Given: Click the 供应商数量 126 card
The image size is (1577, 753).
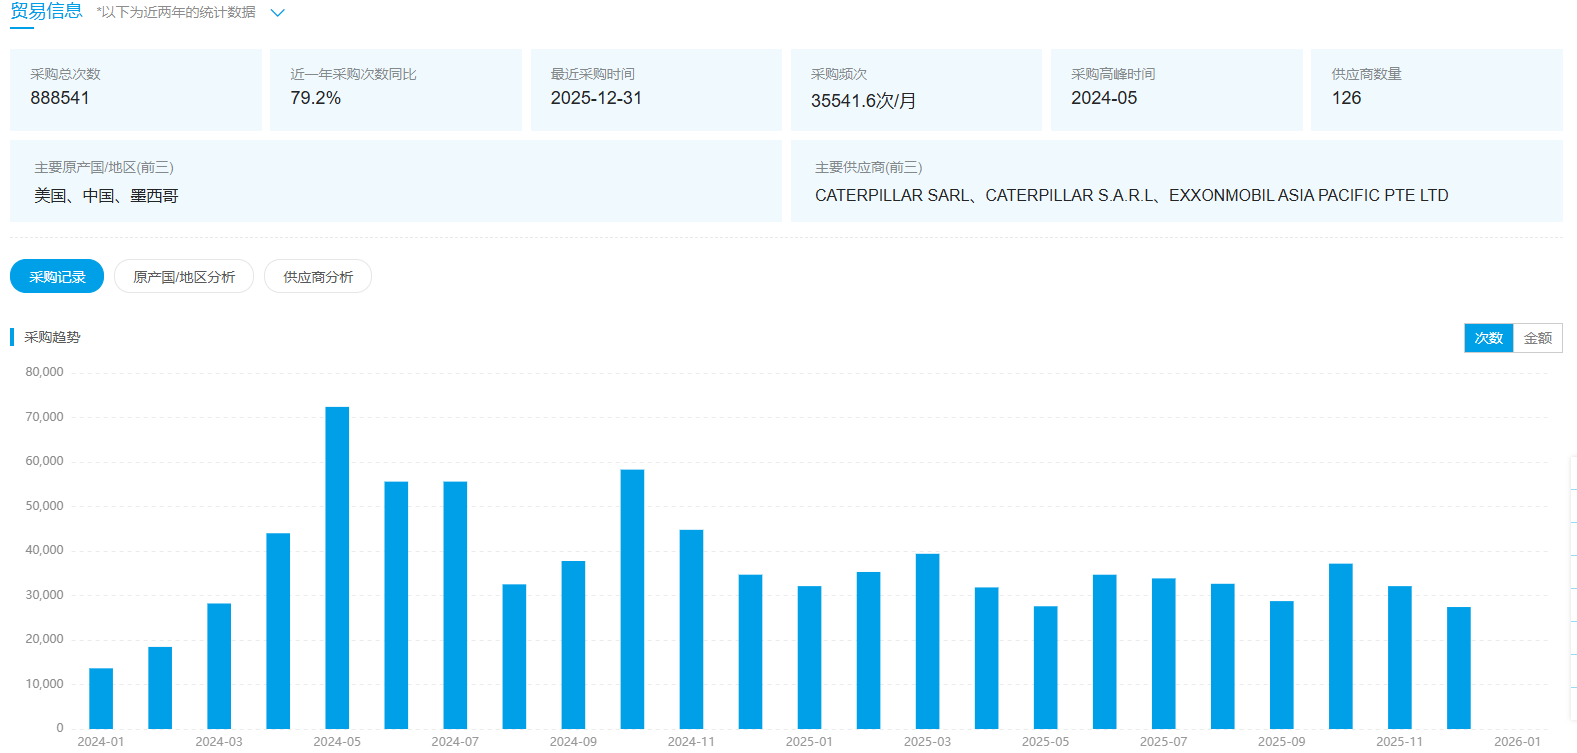Looking at the screenshot, I should coord(1436,89).
